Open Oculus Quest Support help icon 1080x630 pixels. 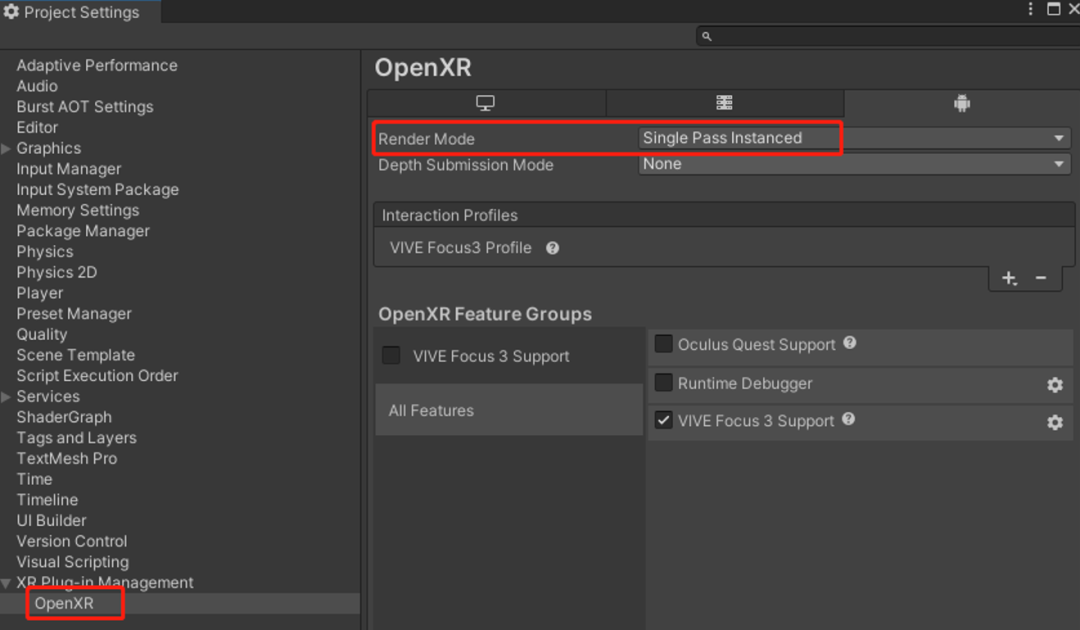point(850,343)
